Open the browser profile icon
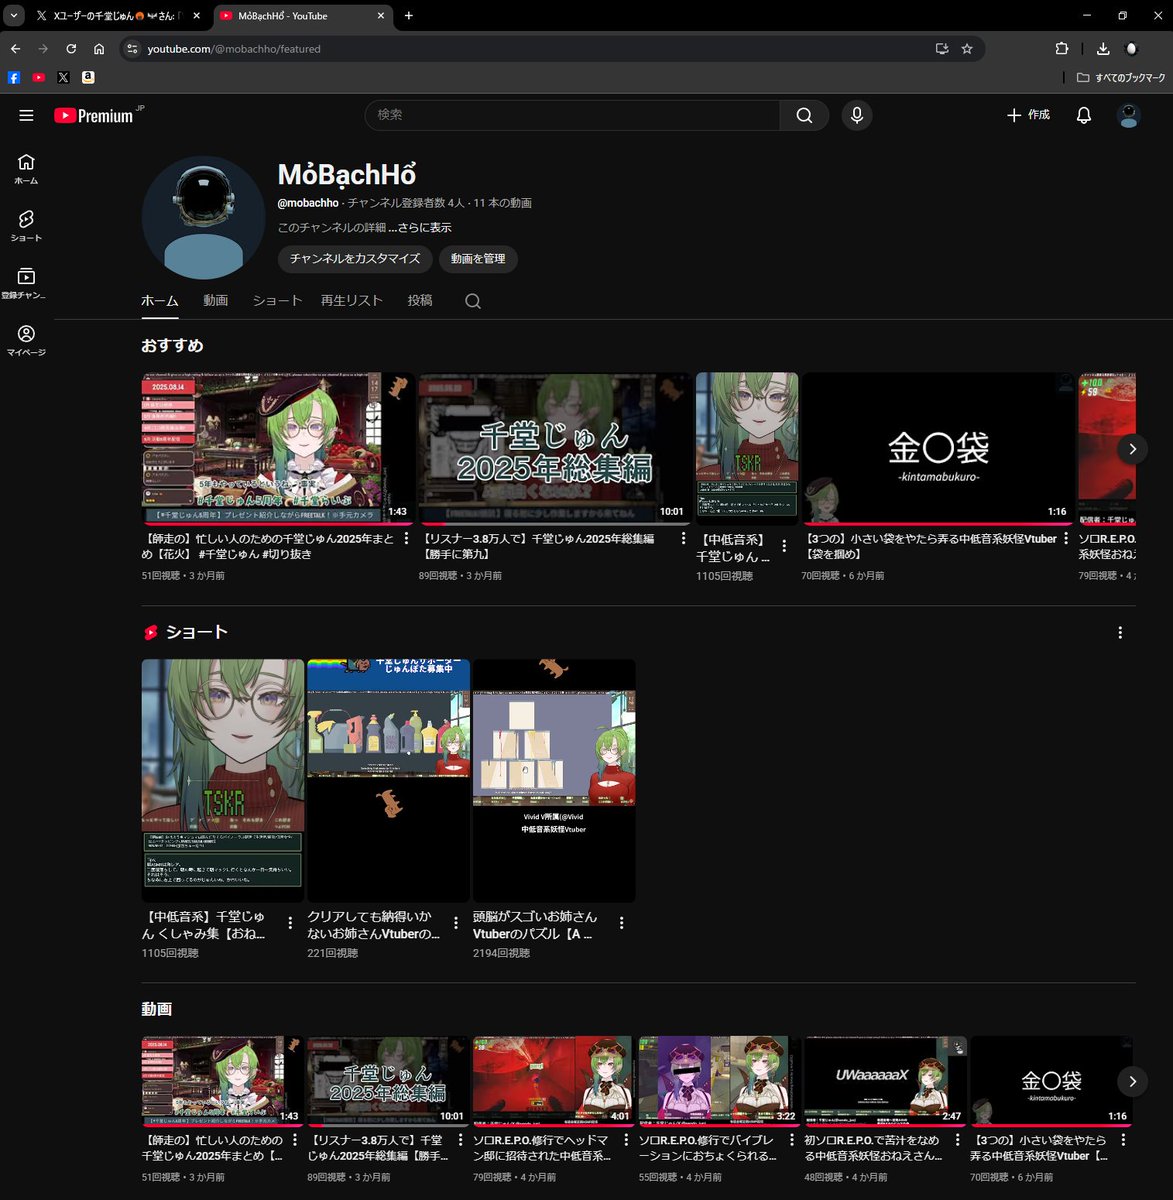Screen dimensions: 1173x1200 click(x=1131, y=48)
